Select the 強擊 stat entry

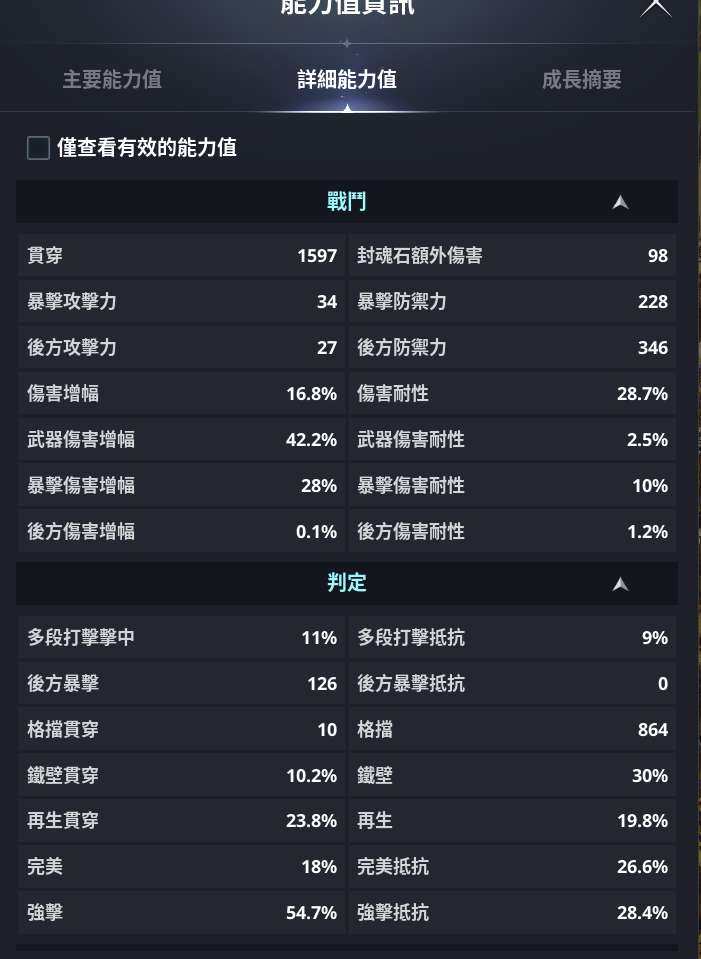pyautogui.click(x=181, y=914)
